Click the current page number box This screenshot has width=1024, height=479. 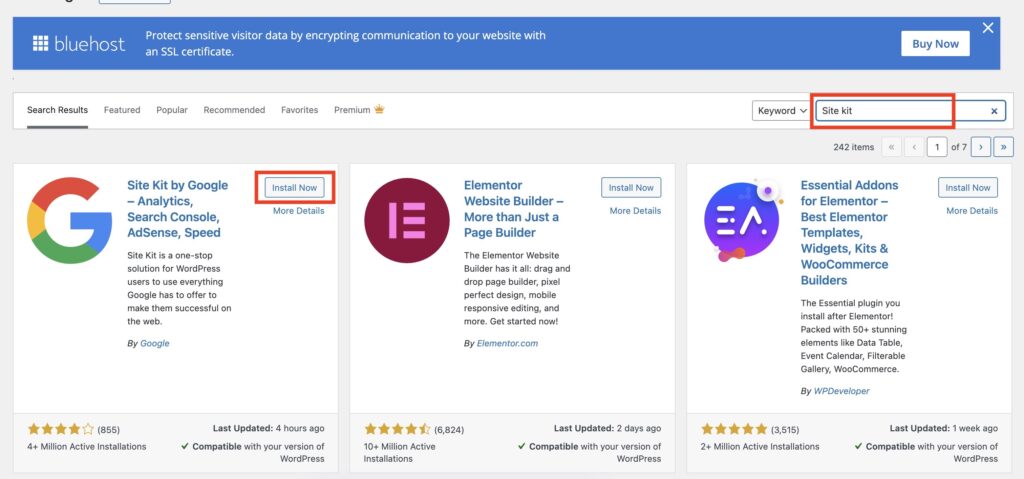(x=937, y=147)
